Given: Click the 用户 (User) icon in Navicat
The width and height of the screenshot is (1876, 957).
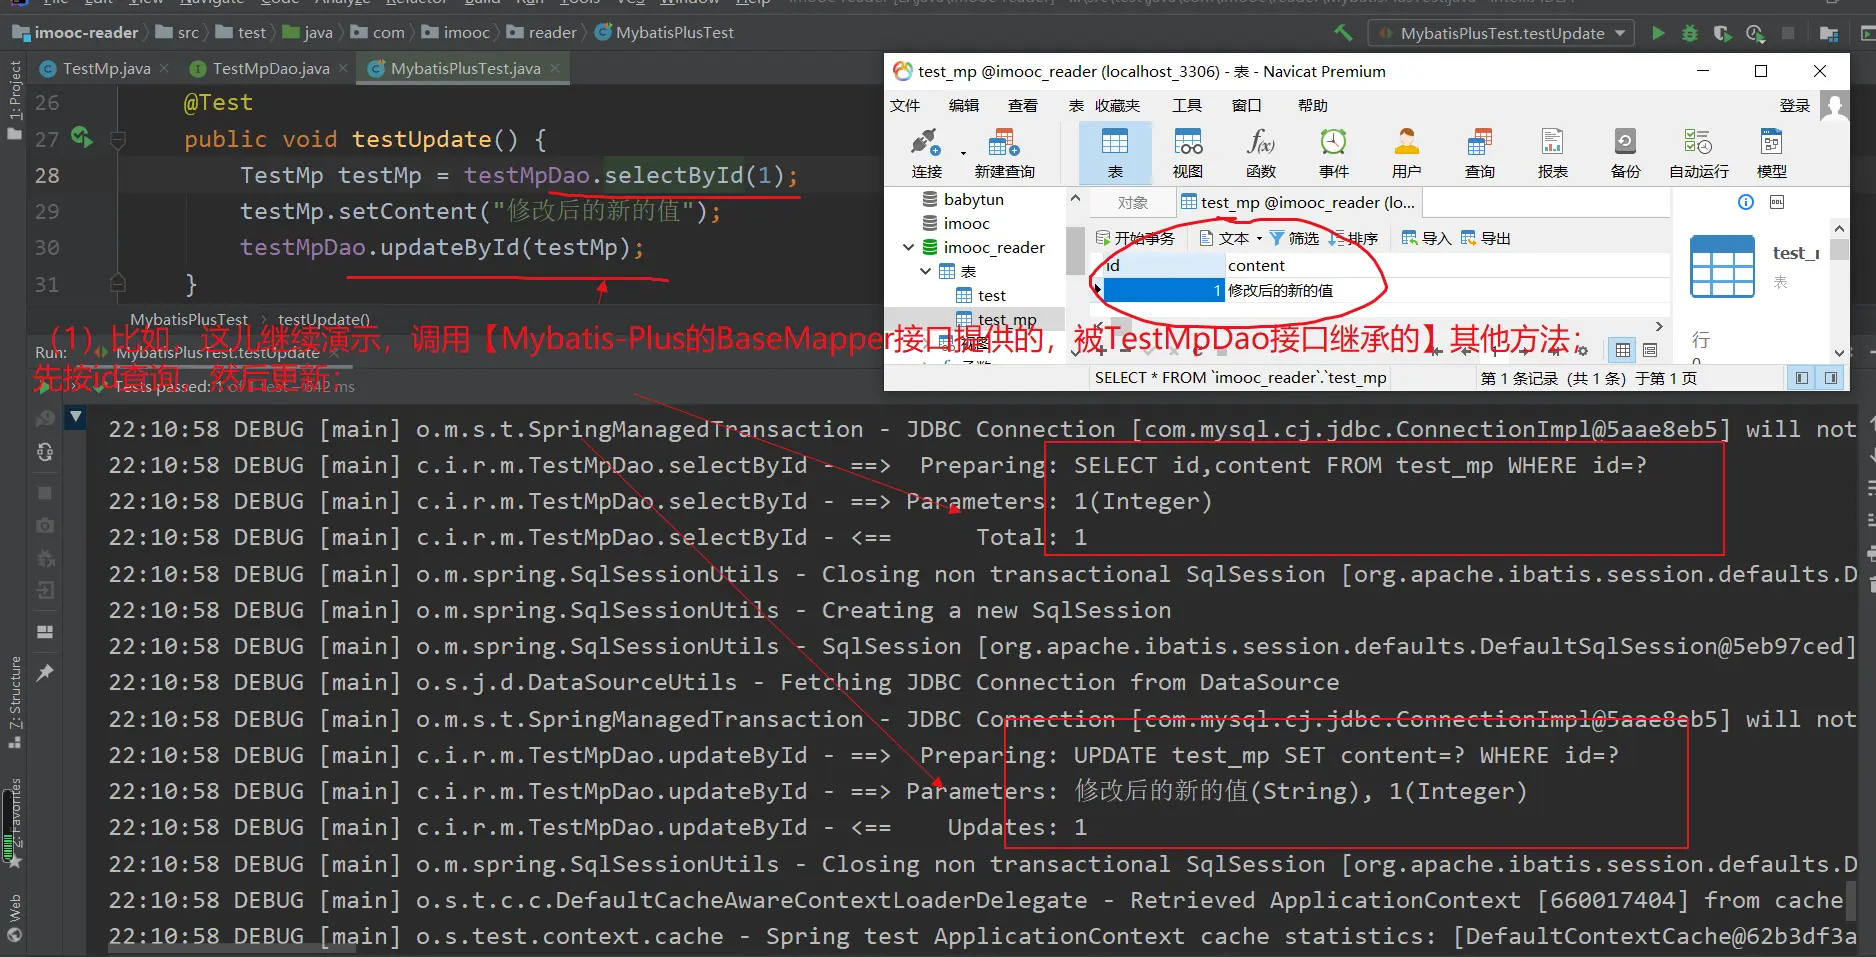Looking at the screenshot, I should (x=1406, y=153).
